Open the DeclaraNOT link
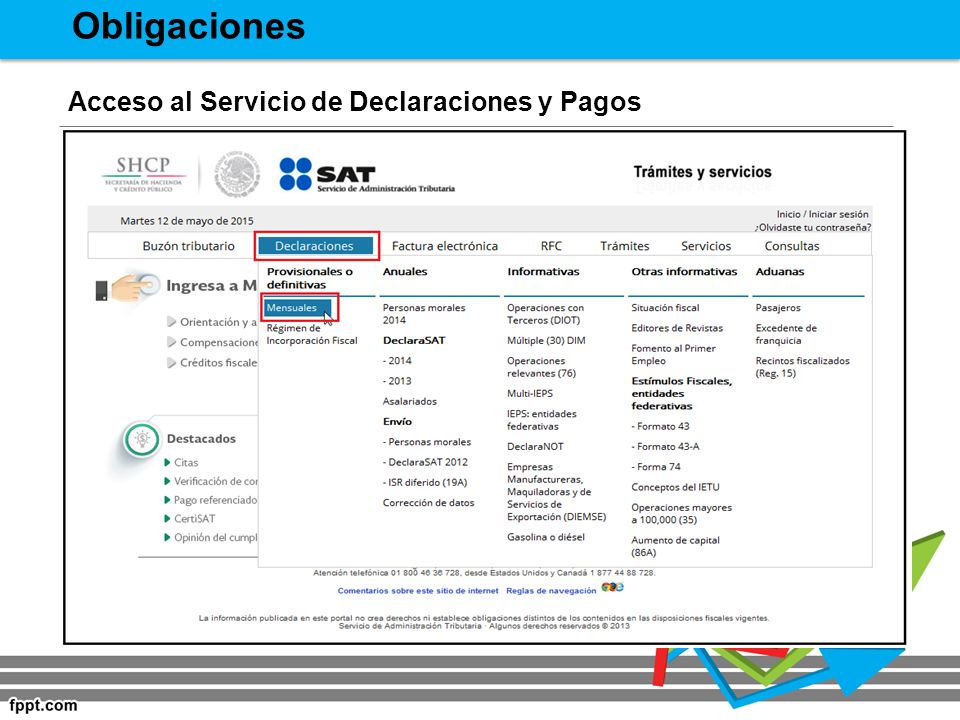Image resolution: width=960 pixels, height=720 pixels. click(535, 446)
